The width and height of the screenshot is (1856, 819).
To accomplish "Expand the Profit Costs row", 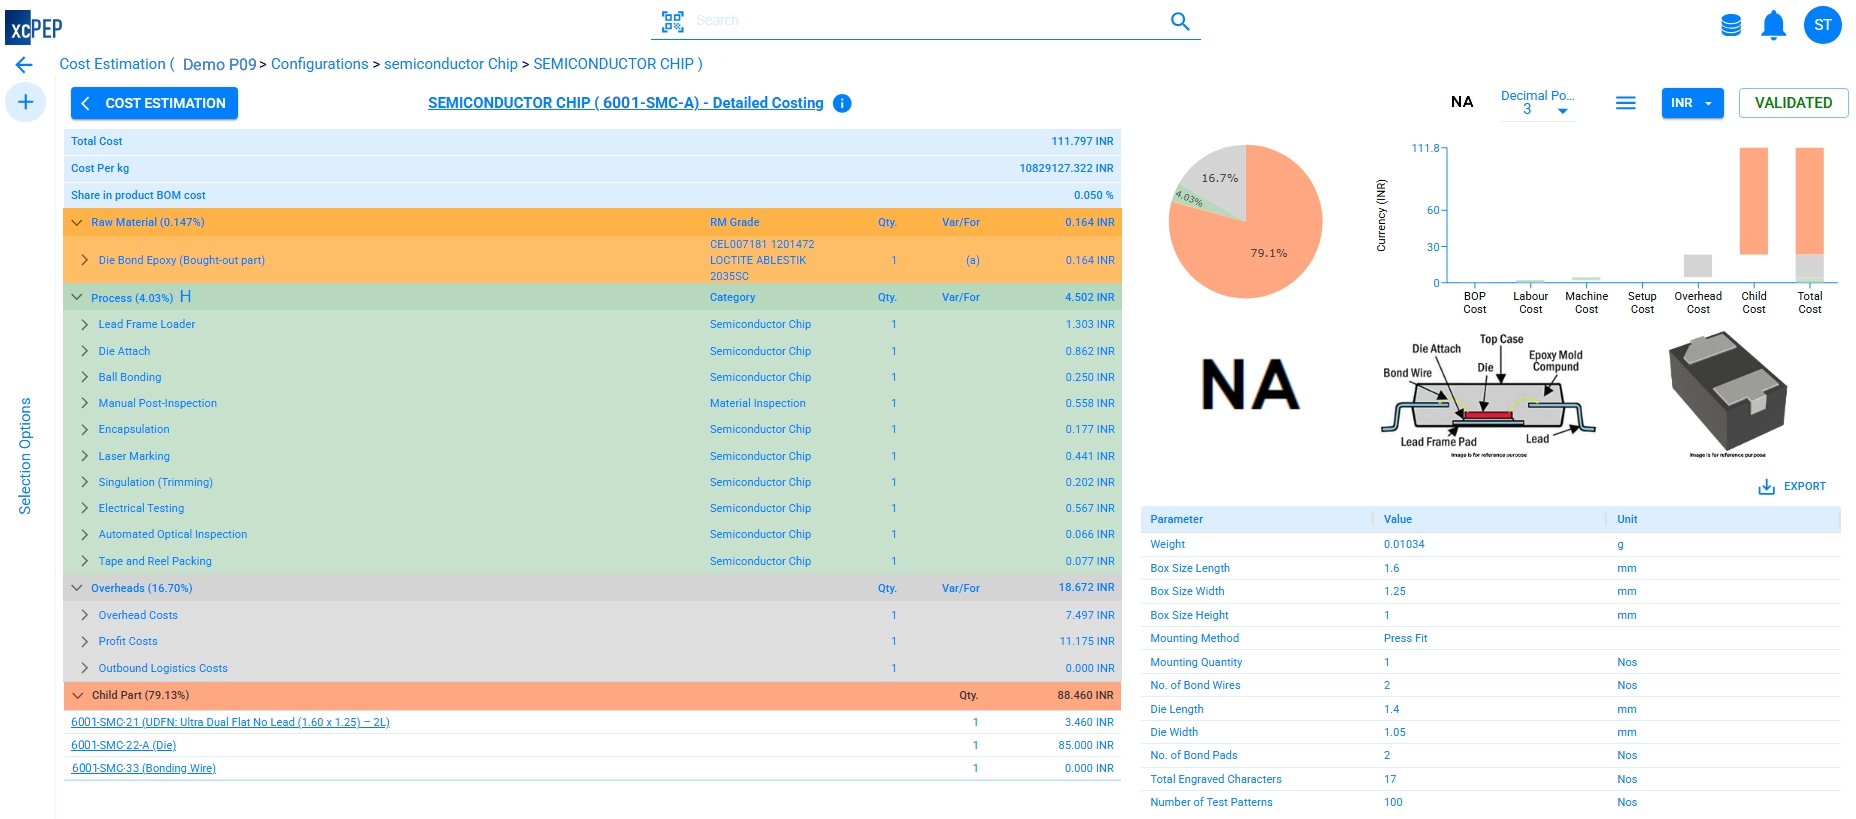I will pos(85,641).
